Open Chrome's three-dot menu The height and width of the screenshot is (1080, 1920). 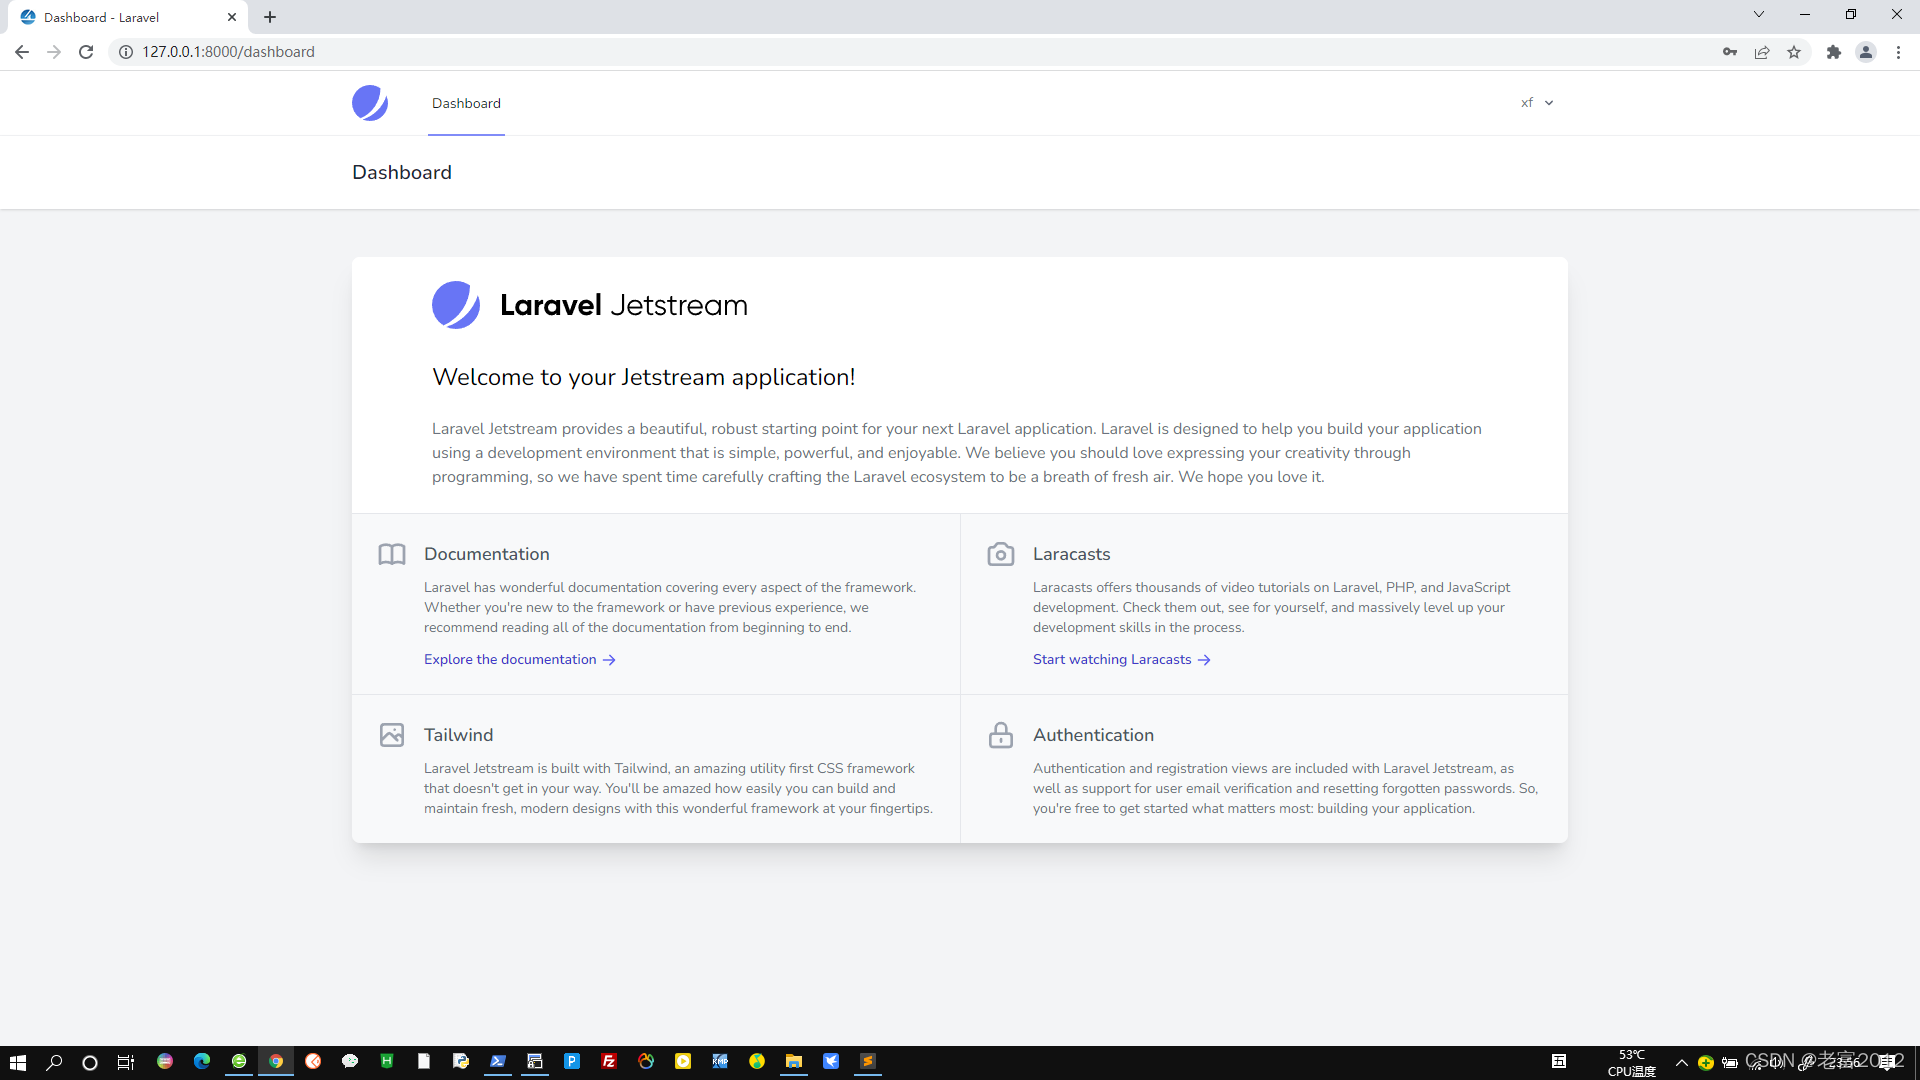(x=1898, y=52)
